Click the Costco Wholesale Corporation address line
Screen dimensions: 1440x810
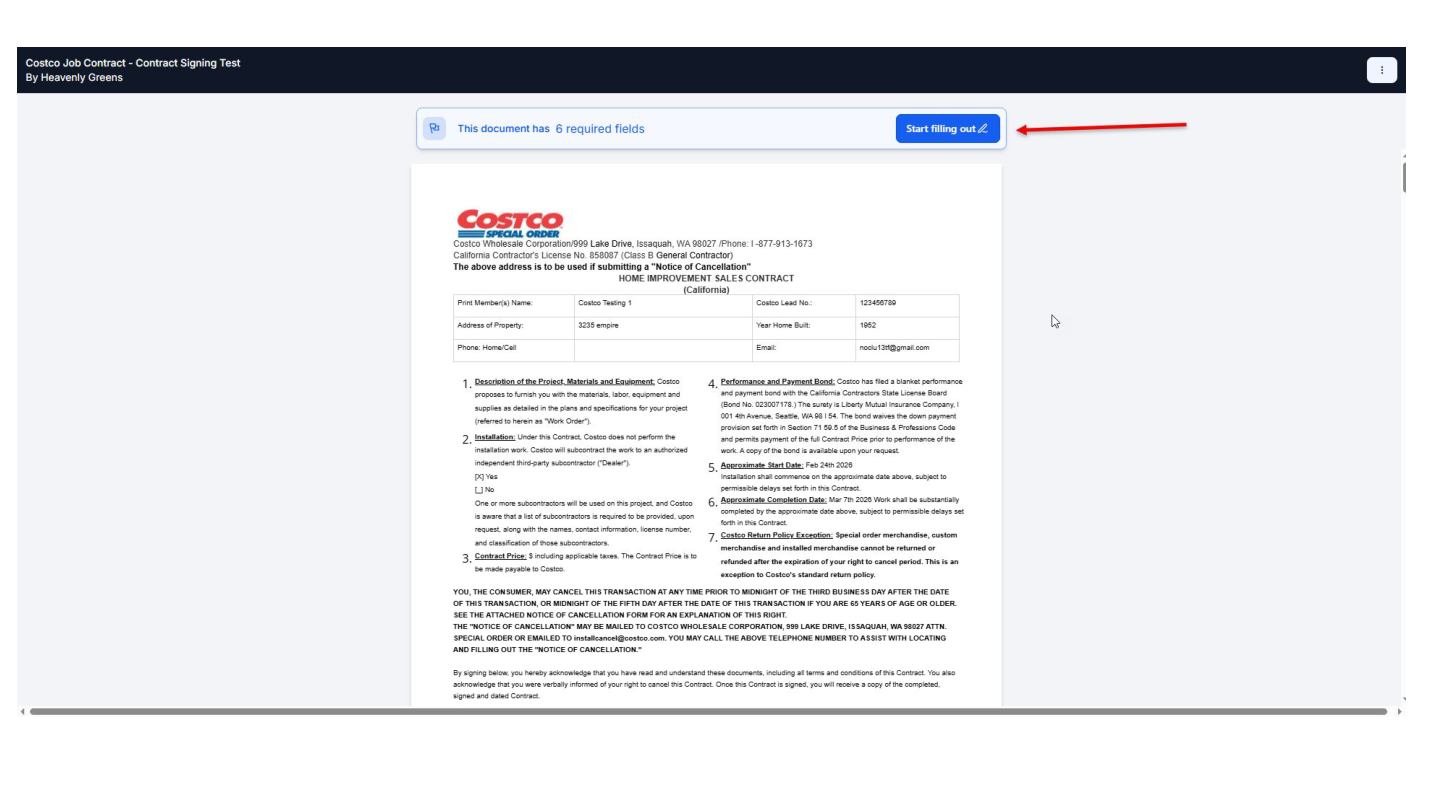[x=633, y=244]
